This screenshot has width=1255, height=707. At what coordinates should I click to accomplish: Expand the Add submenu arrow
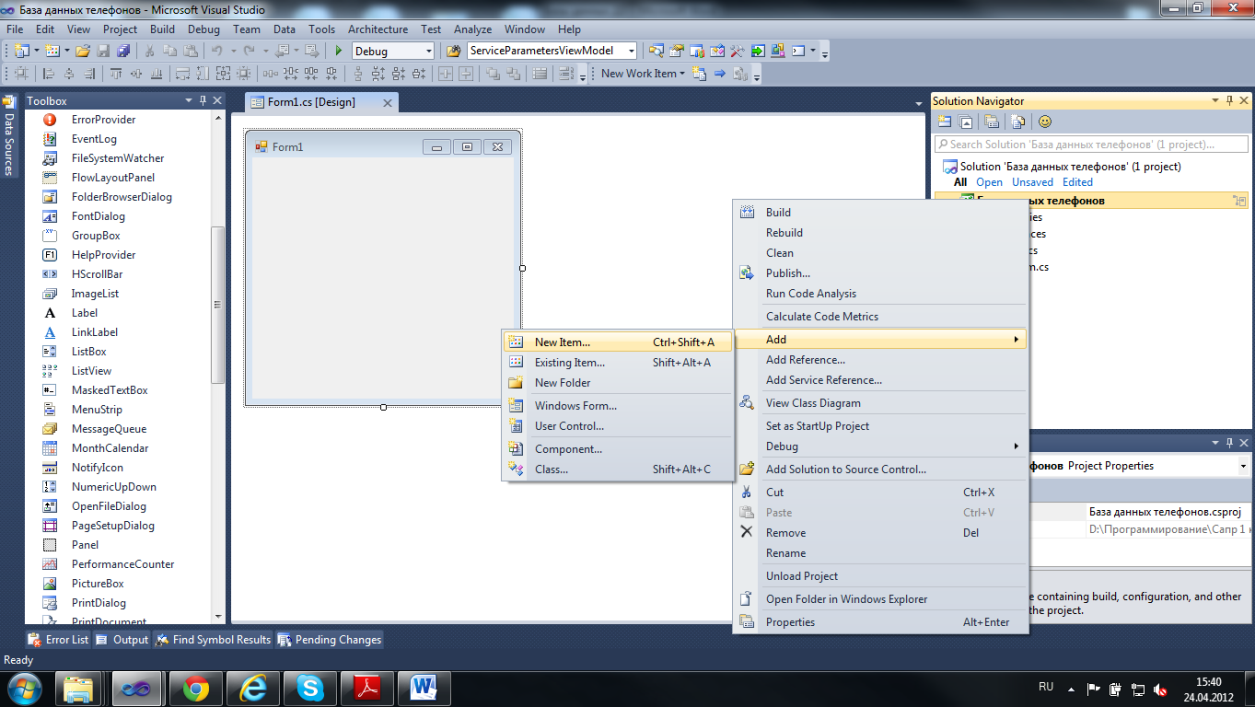[x=1016, y=340]
